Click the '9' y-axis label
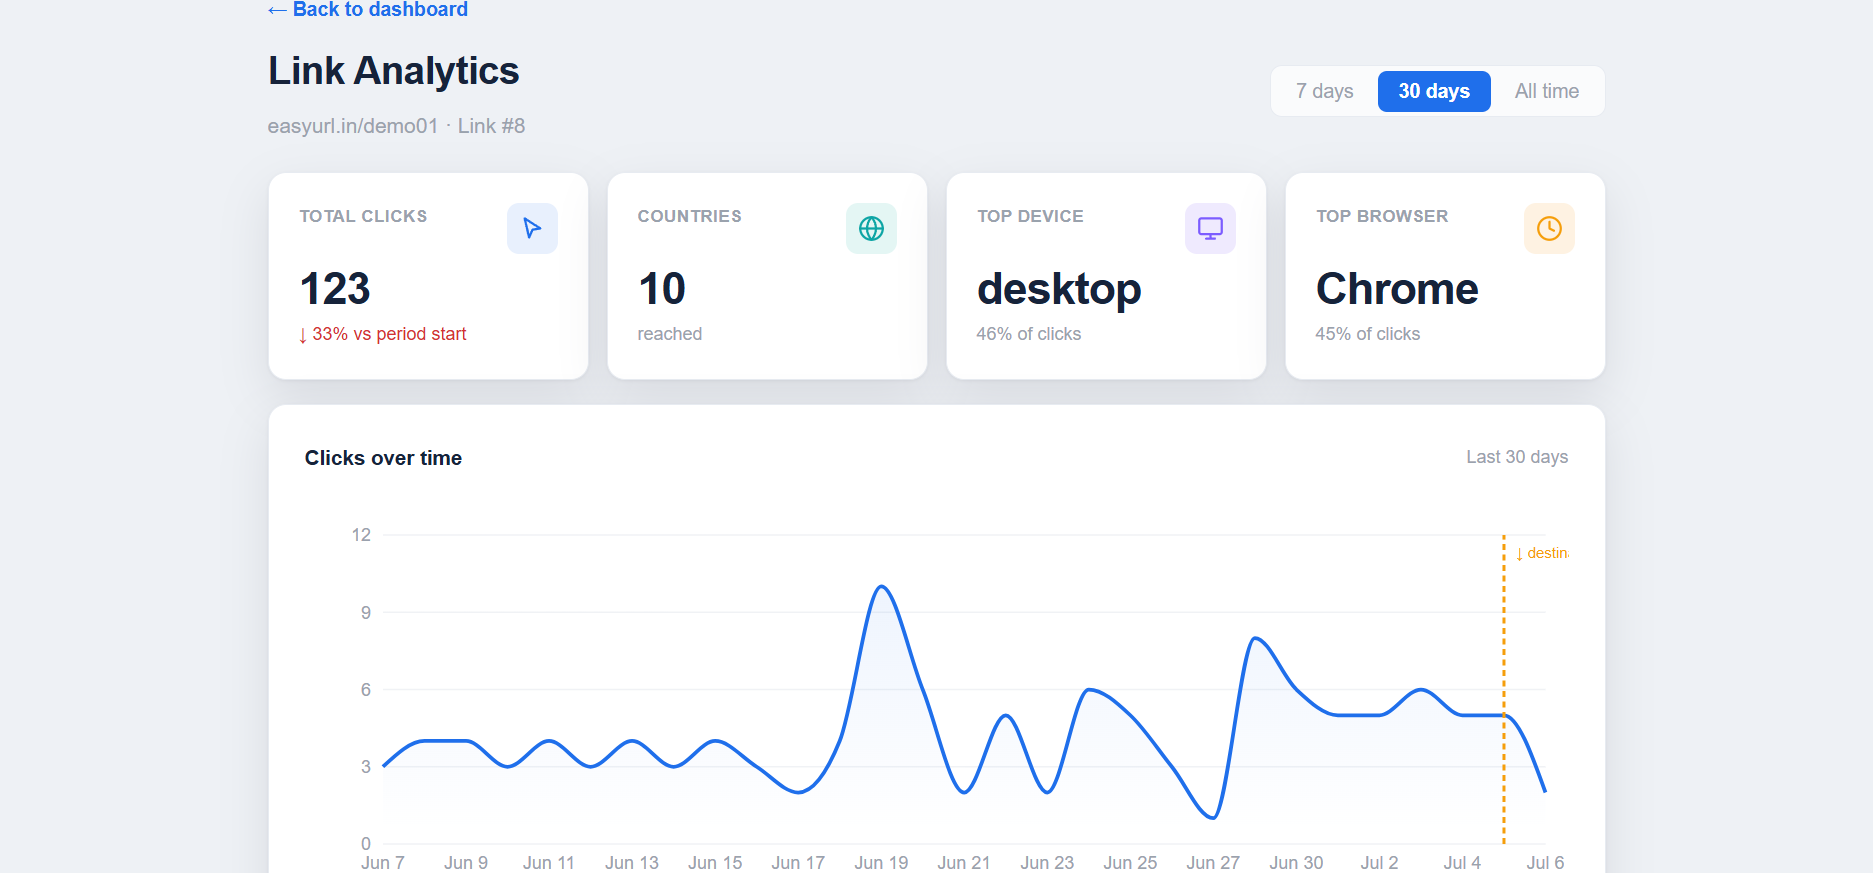This screenshot has width=1873, height=873. point(366,612)
